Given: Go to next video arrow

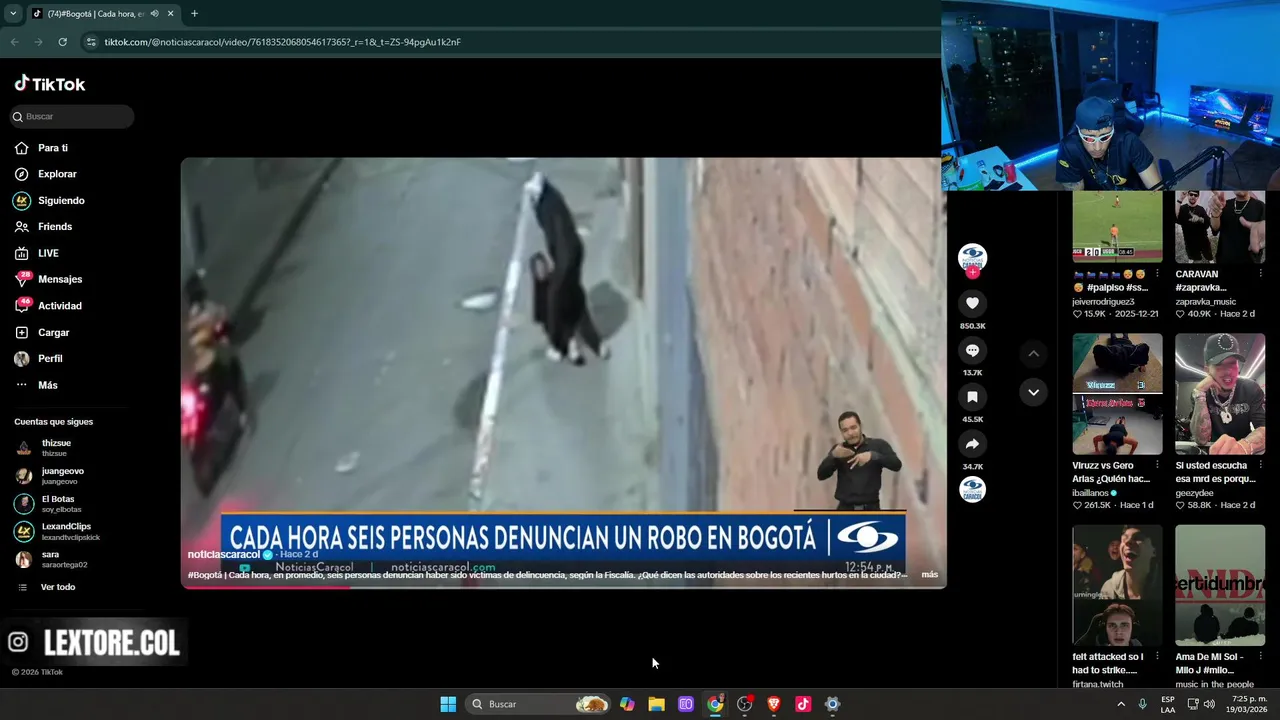Looking at the screenshot, I should click(x=1033, y=392).
